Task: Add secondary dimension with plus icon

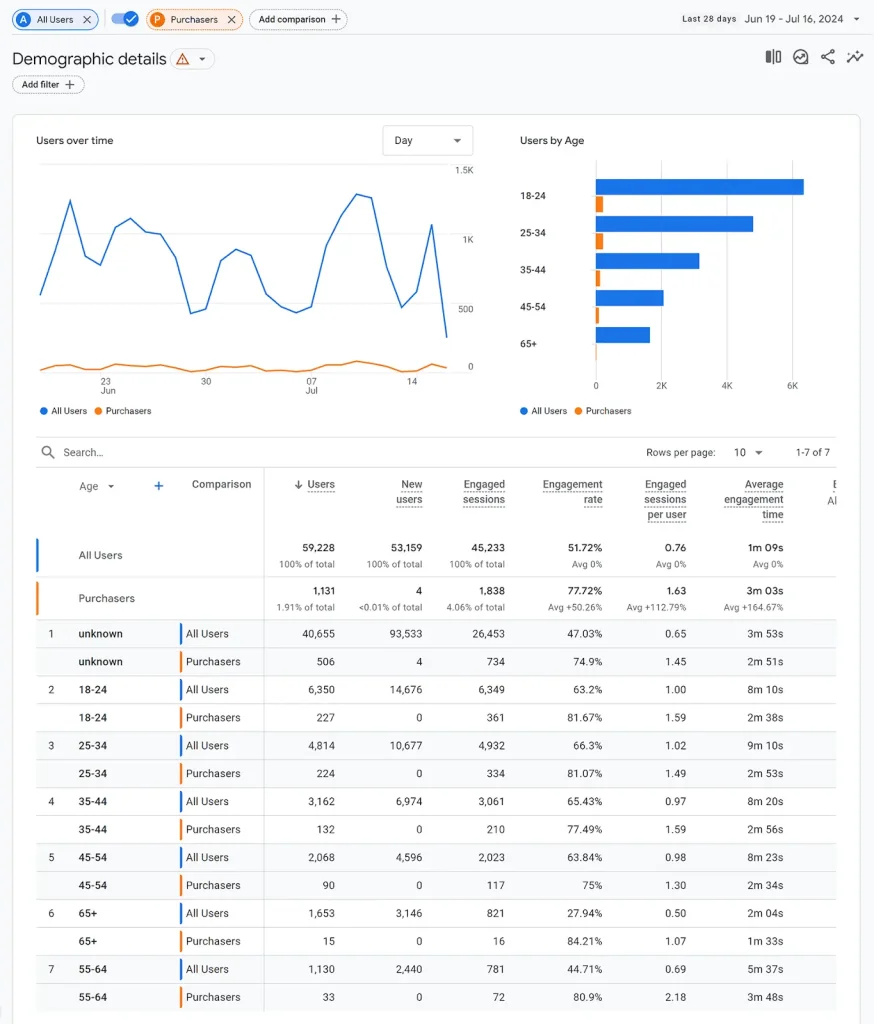Action: 158,486
